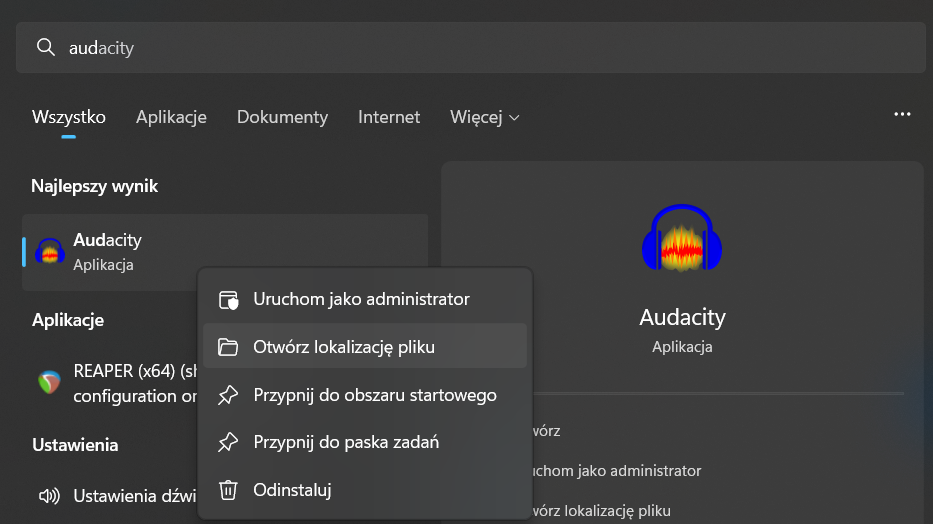The image size is (933, 524).
Task: Select the Internet search tab
Action: coord(389,117)
